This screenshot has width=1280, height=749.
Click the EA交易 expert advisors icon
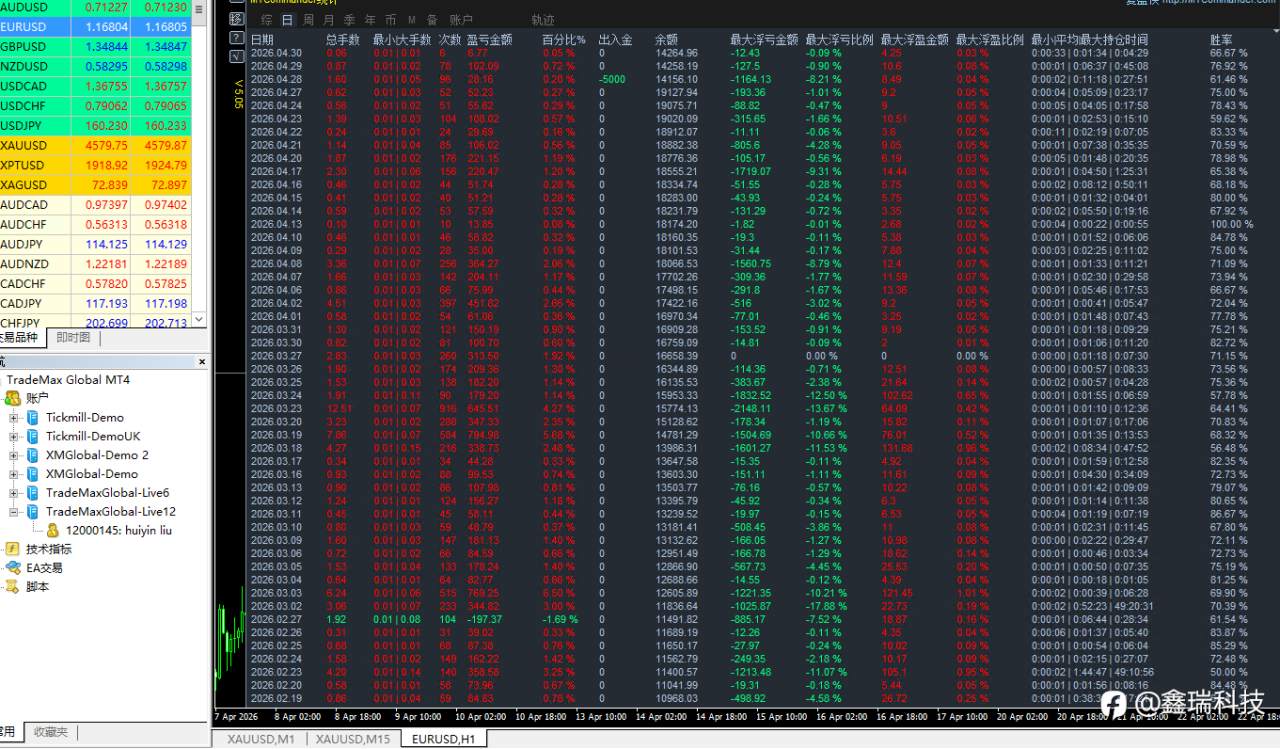13,568
